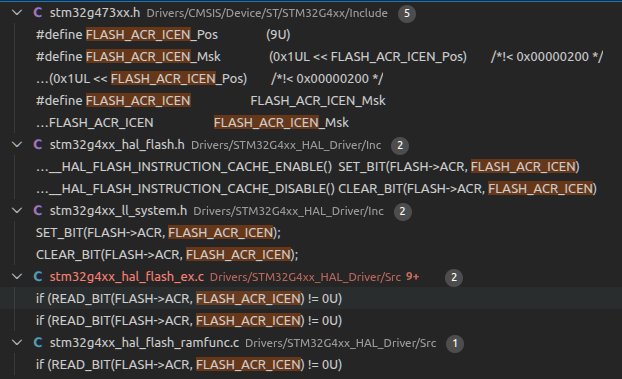
Task: Collapse stm32g4xx_hal_flash_ex.c results chevron
Action: click(x=17, y=277)
